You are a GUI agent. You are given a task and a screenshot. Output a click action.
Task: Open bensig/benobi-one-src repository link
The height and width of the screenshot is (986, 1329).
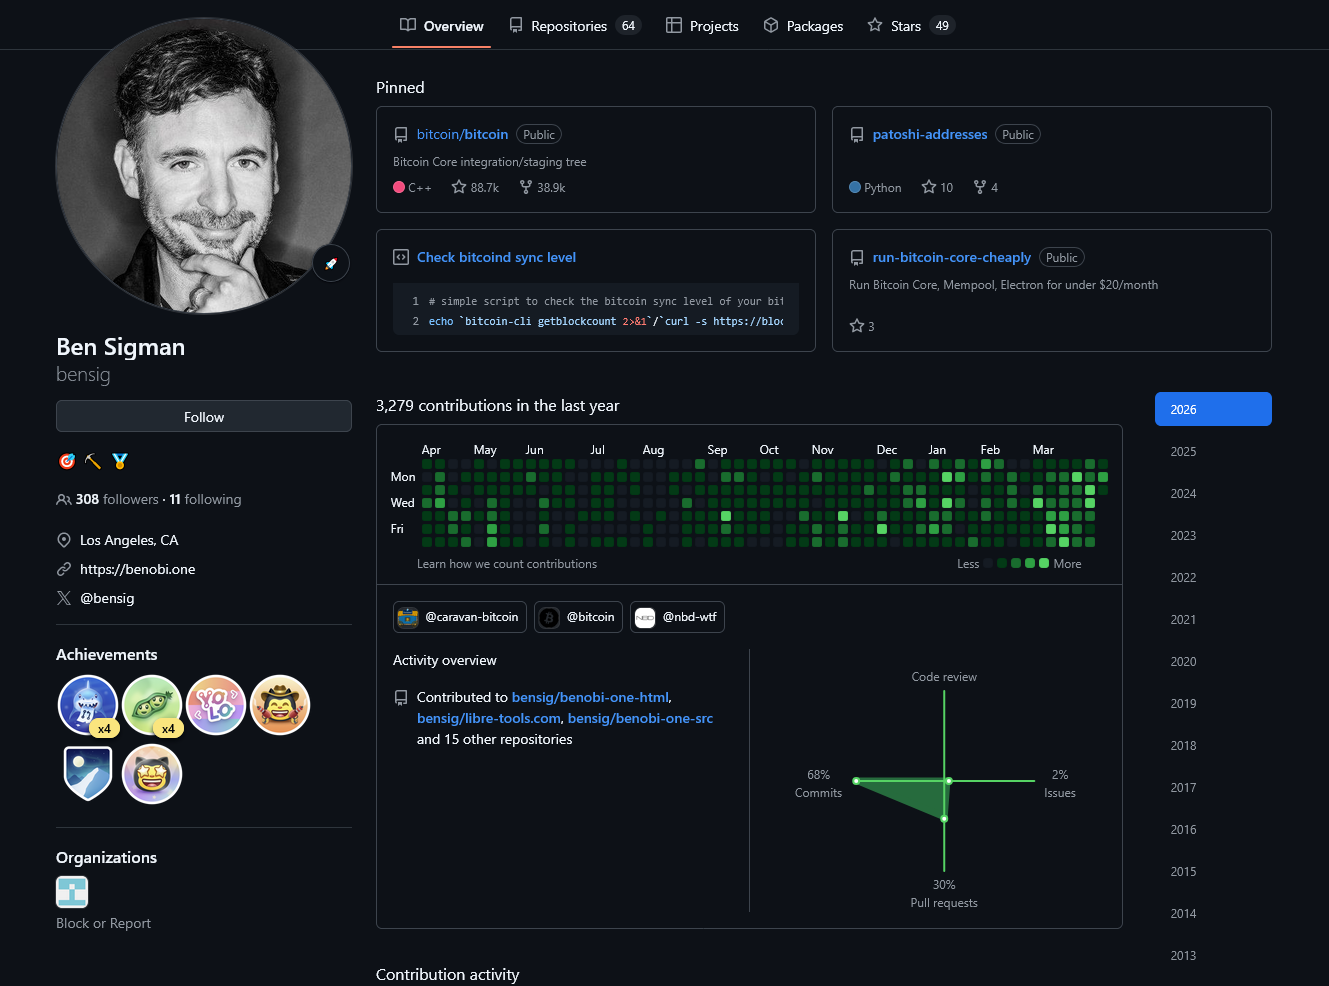click(641, 718)
